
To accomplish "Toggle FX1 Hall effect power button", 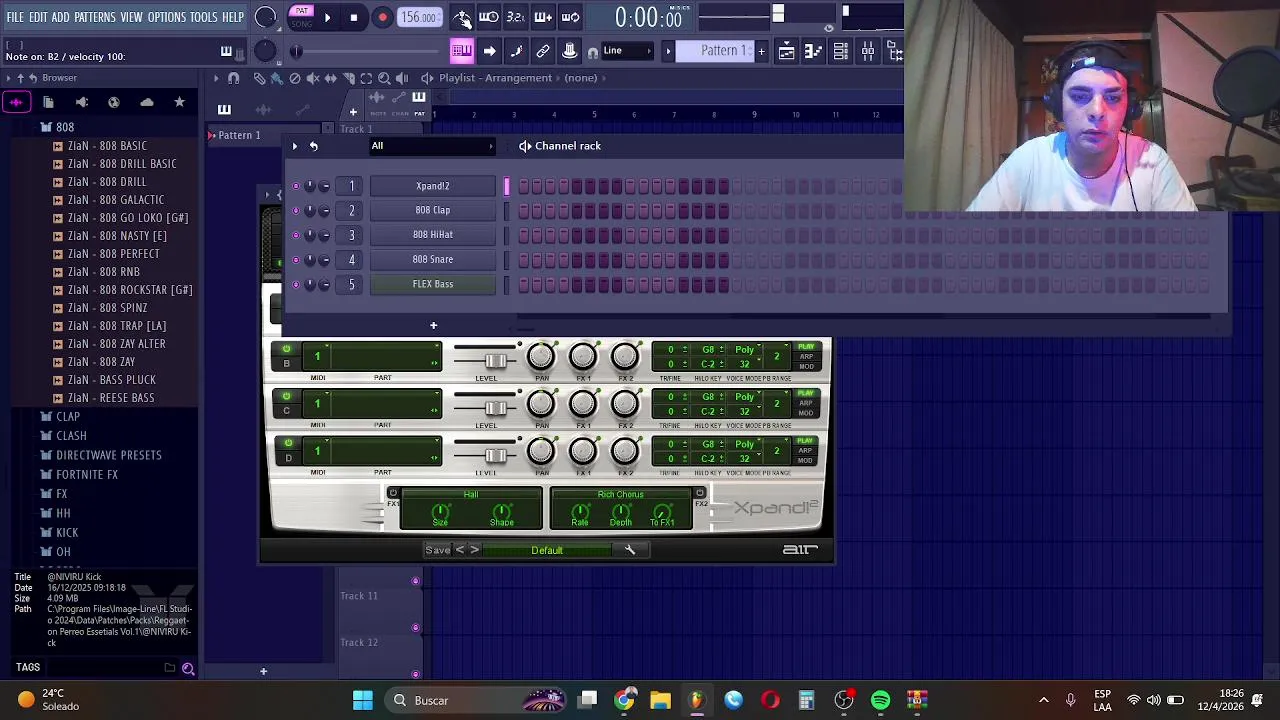I will (x=393, y=493).
